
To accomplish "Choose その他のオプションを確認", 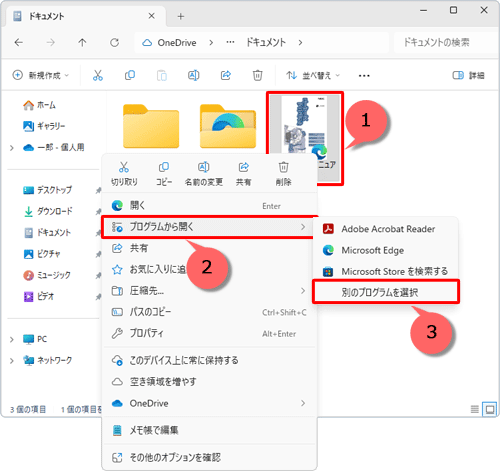I will (x=209, y=458).
